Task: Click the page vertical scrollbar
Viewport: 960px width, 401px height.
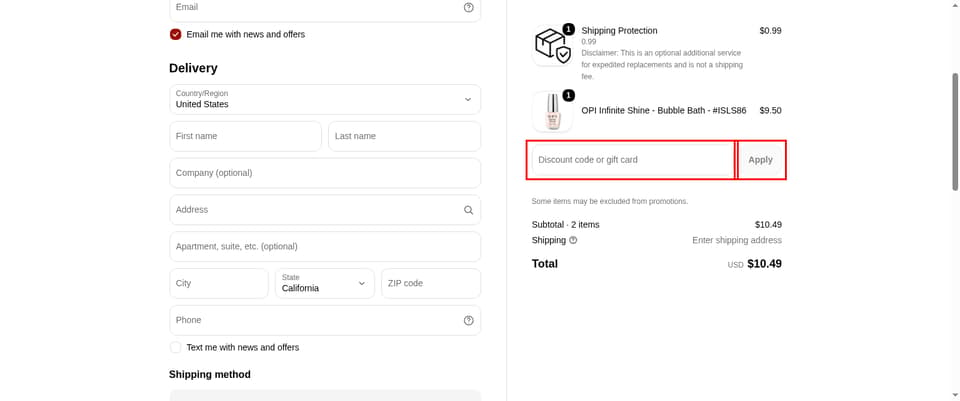Action: 955,132
